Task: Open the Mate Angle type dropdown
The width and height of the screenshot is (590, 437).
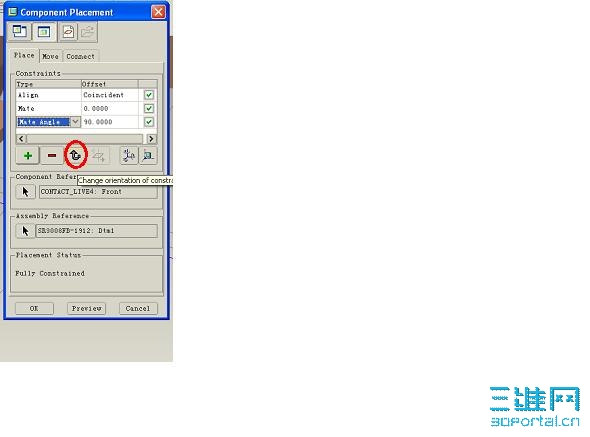Action: coord(75,122)
